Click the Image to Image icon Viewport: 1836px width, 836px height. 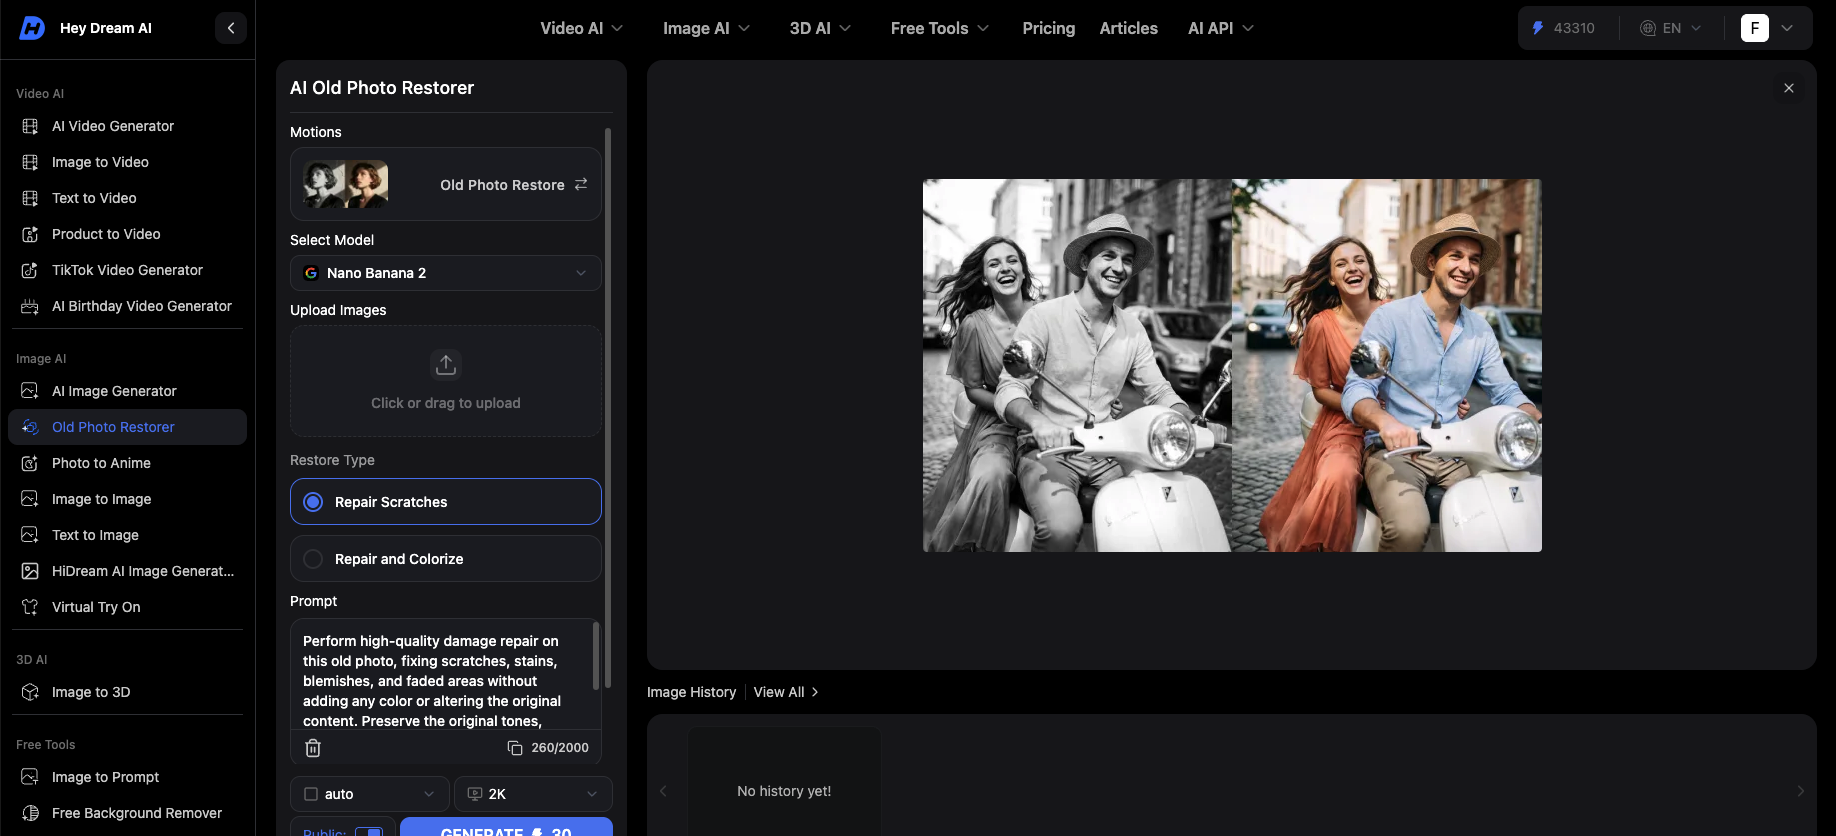coord(30,499)
